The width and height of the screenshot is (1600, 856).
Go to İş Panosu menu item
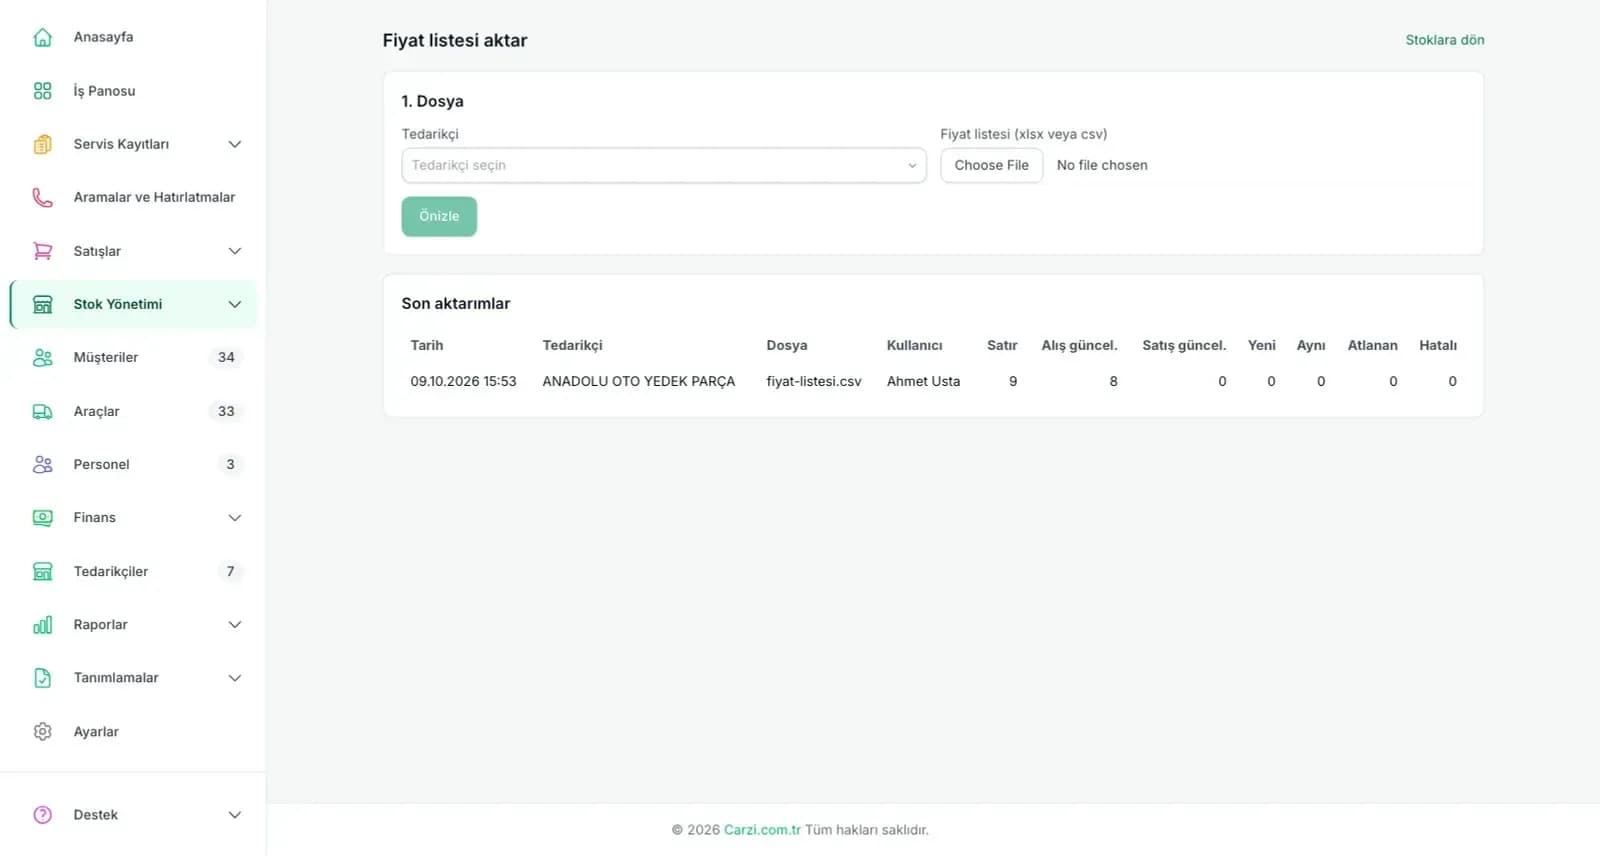point(133,91)
